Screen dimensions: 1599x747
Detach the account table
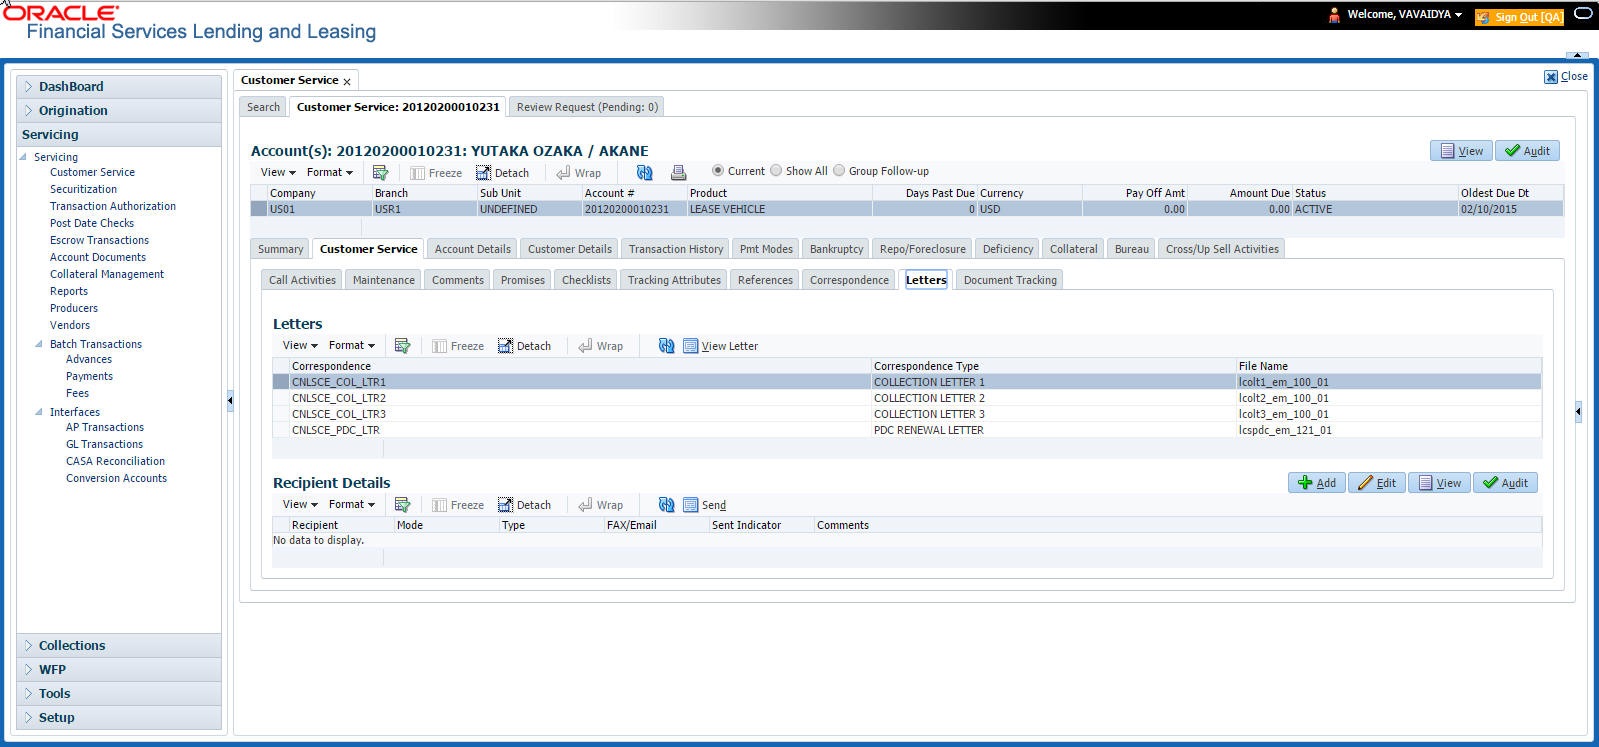point(502,173)
